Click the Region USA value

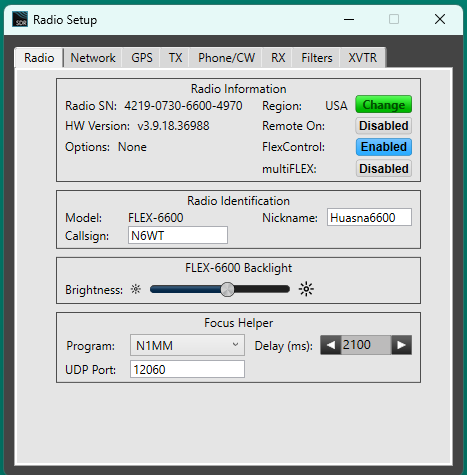click(x=336, y=106)
